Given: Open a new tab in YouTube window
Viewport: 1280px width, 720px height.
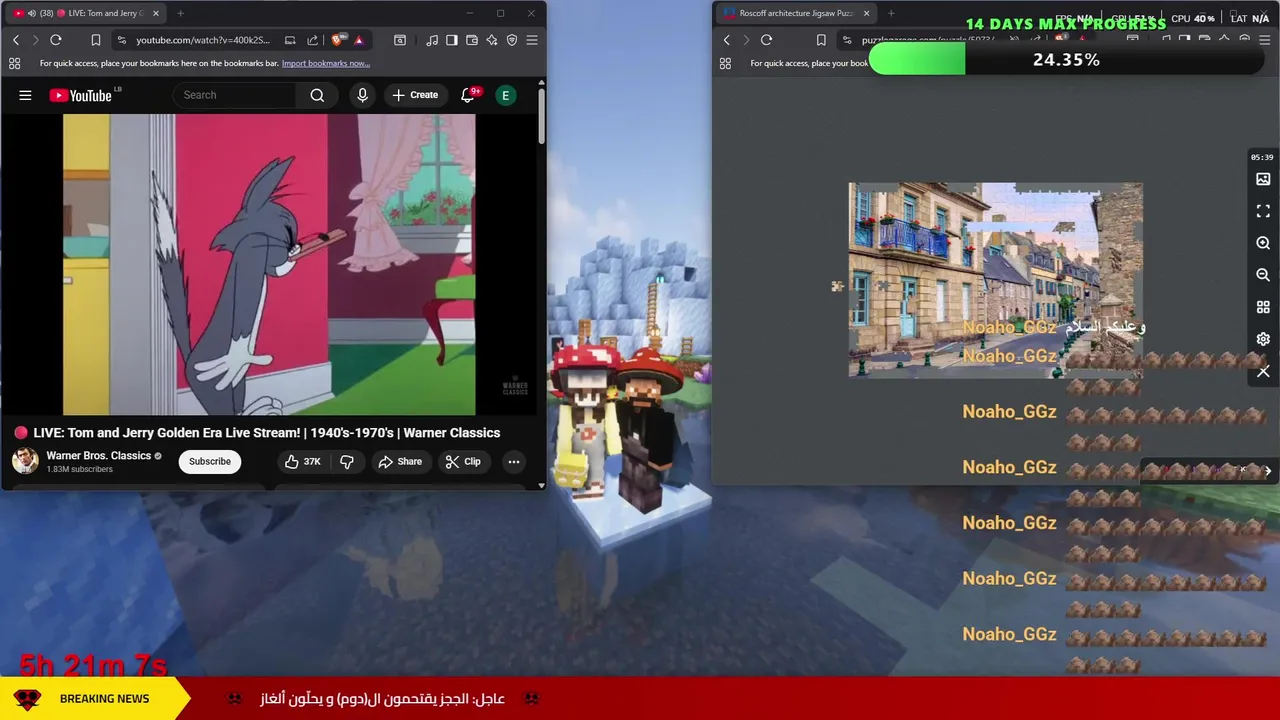Looking at the screenshot, I should pos(180,14).
